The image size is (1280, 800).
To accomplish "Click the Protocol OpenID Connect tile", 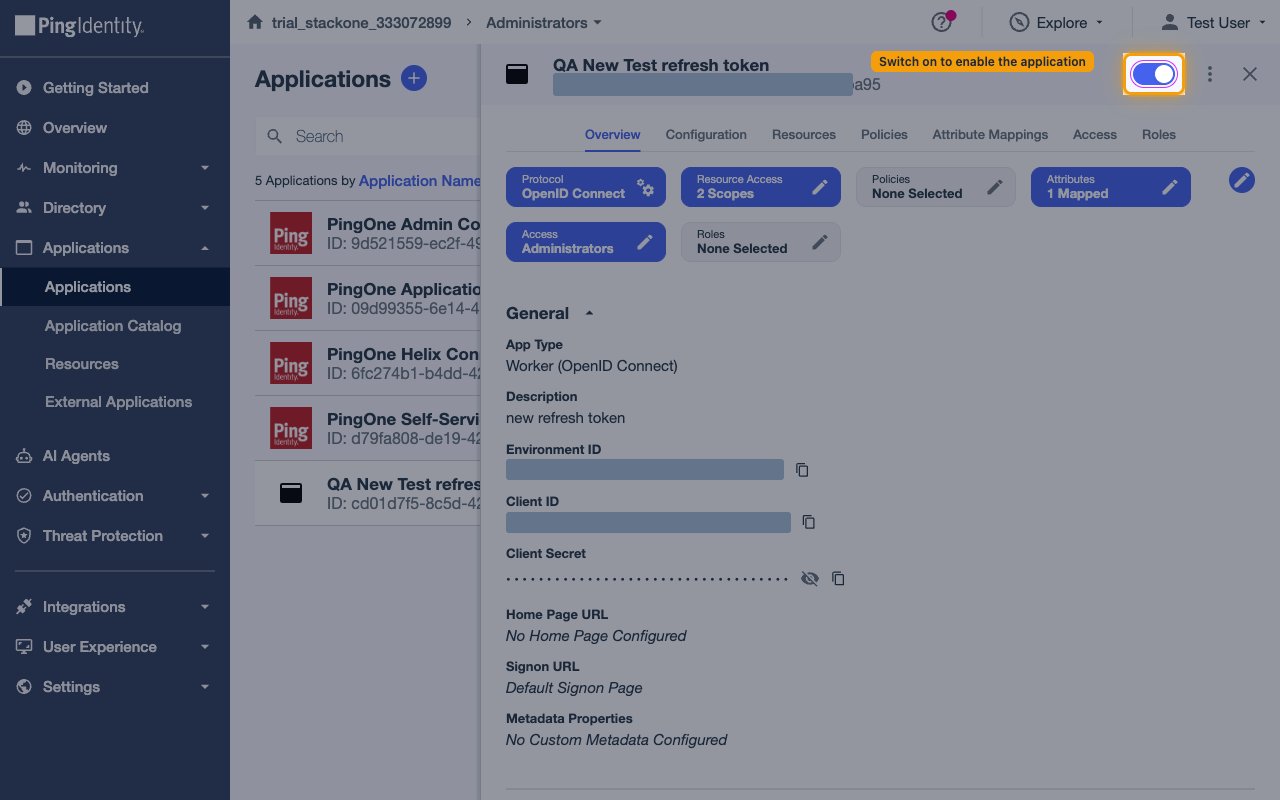I will point(586,187).
